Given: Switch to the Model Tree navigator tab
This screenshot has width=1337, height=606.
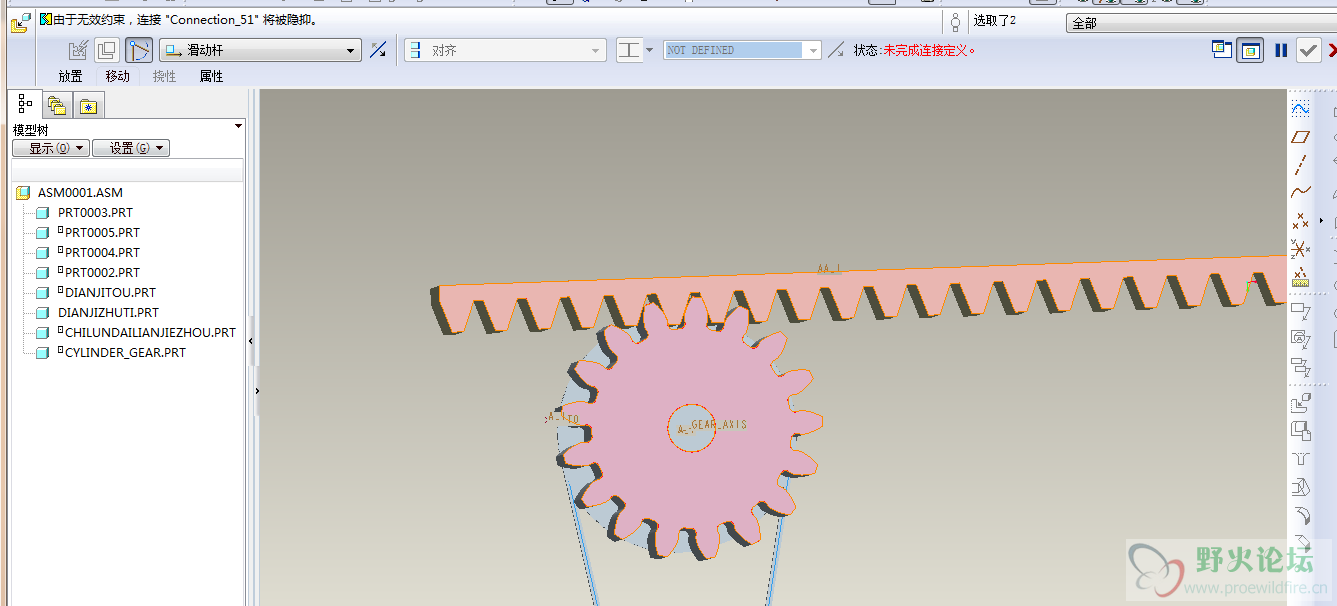Looking at the screenshot, I should click(26, 103).
